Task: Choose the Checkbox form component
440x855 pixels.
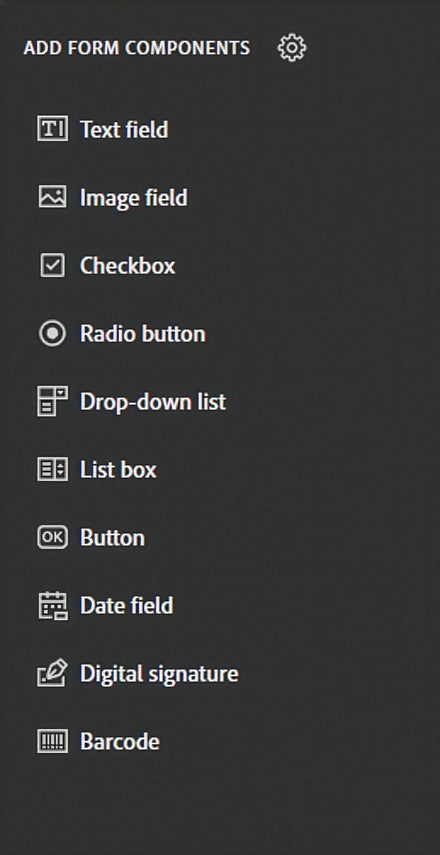Action: (x=106, y=266)
